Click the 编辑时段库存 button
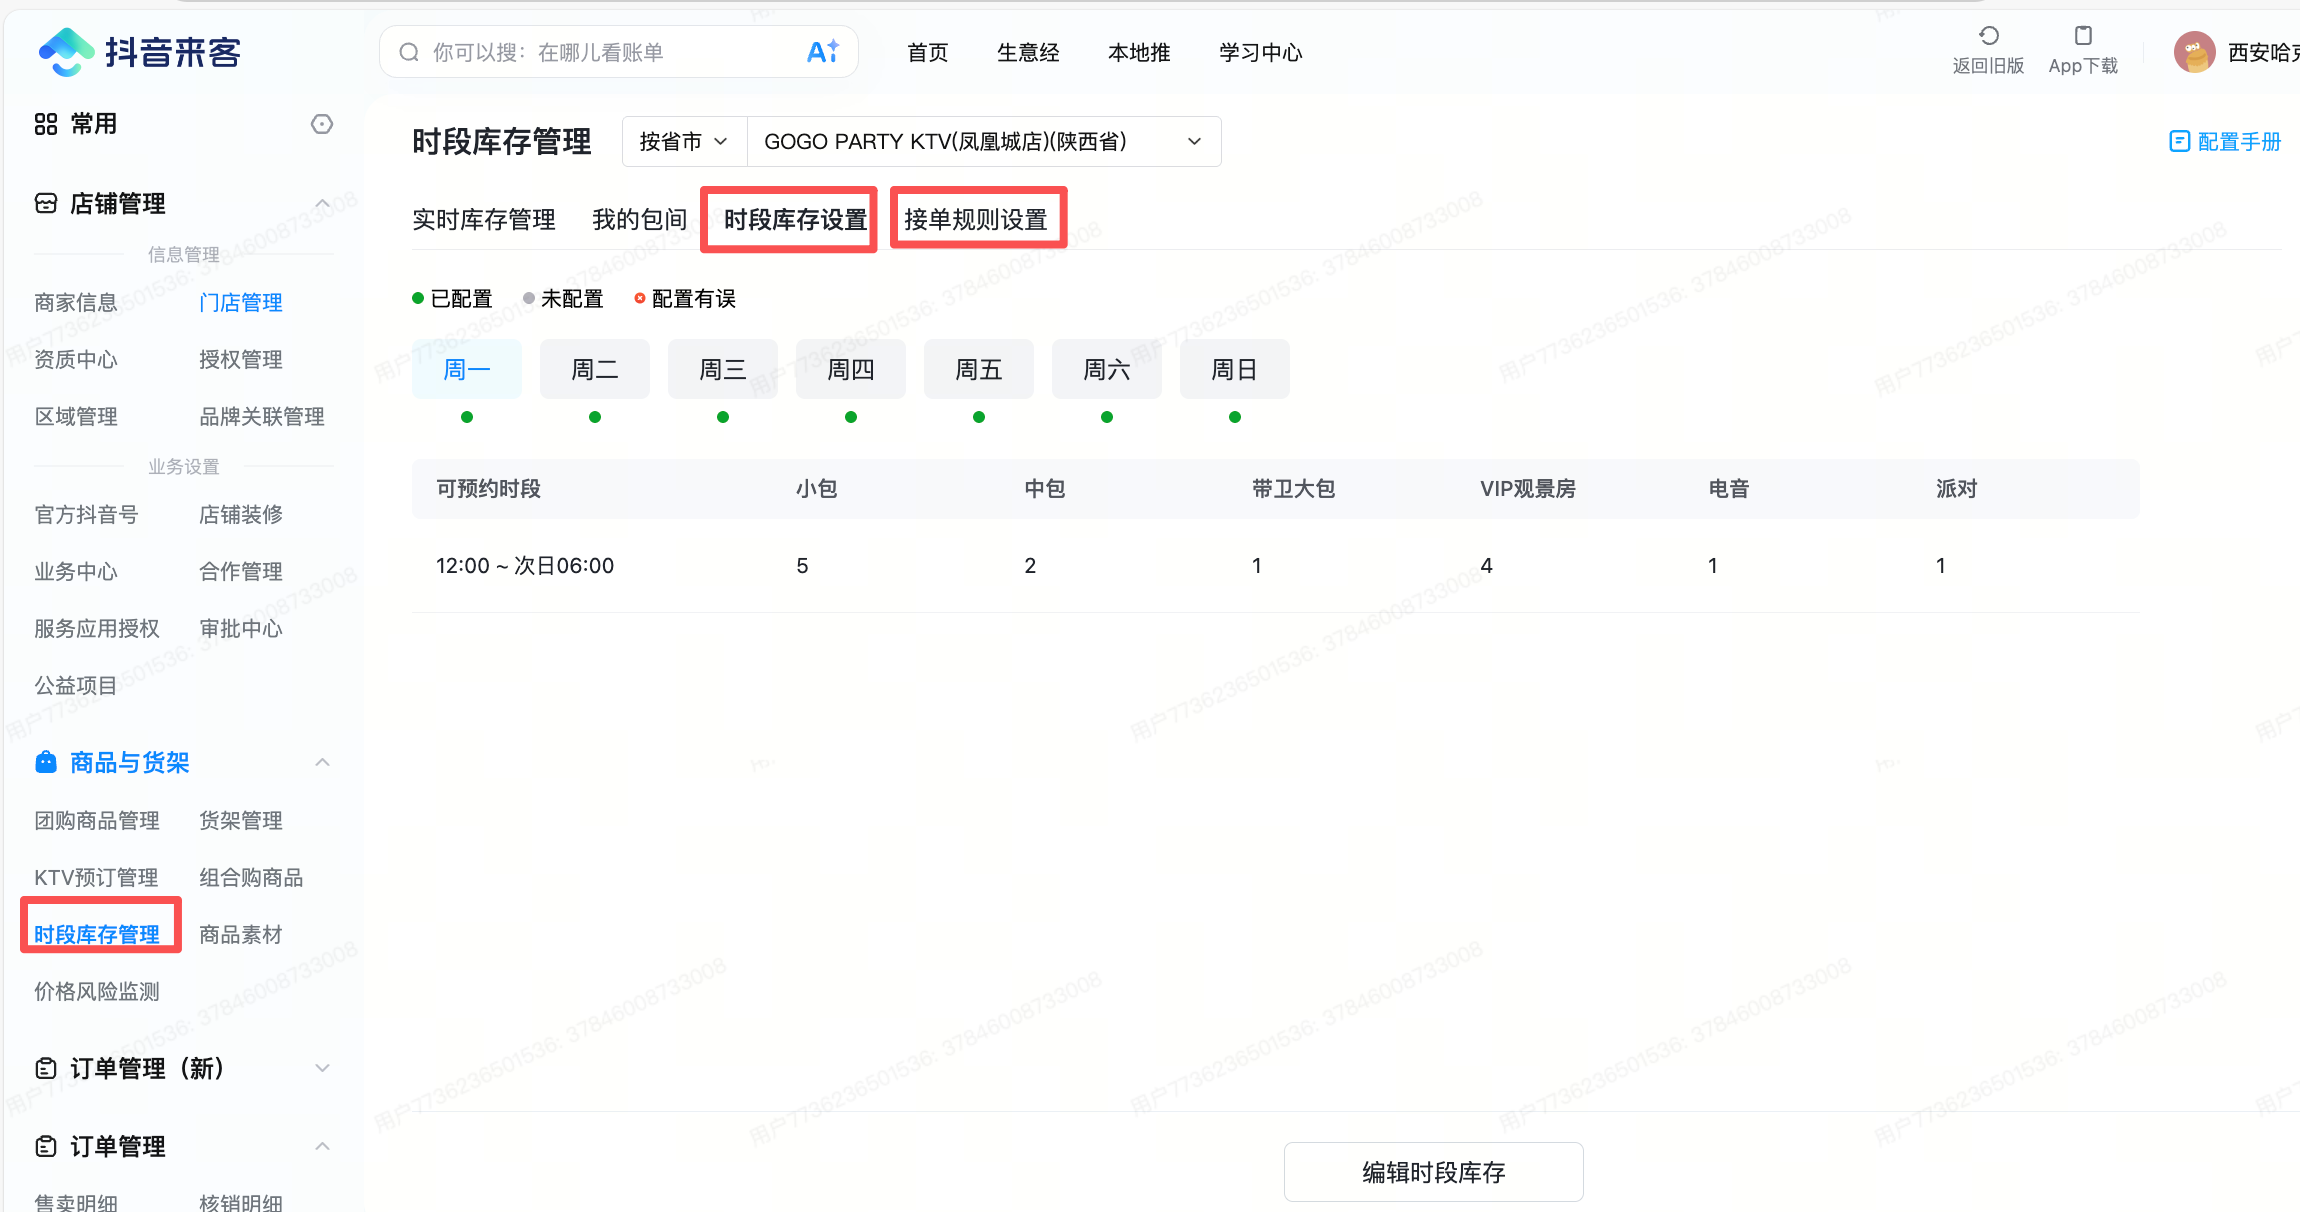 [1432, 1171]
